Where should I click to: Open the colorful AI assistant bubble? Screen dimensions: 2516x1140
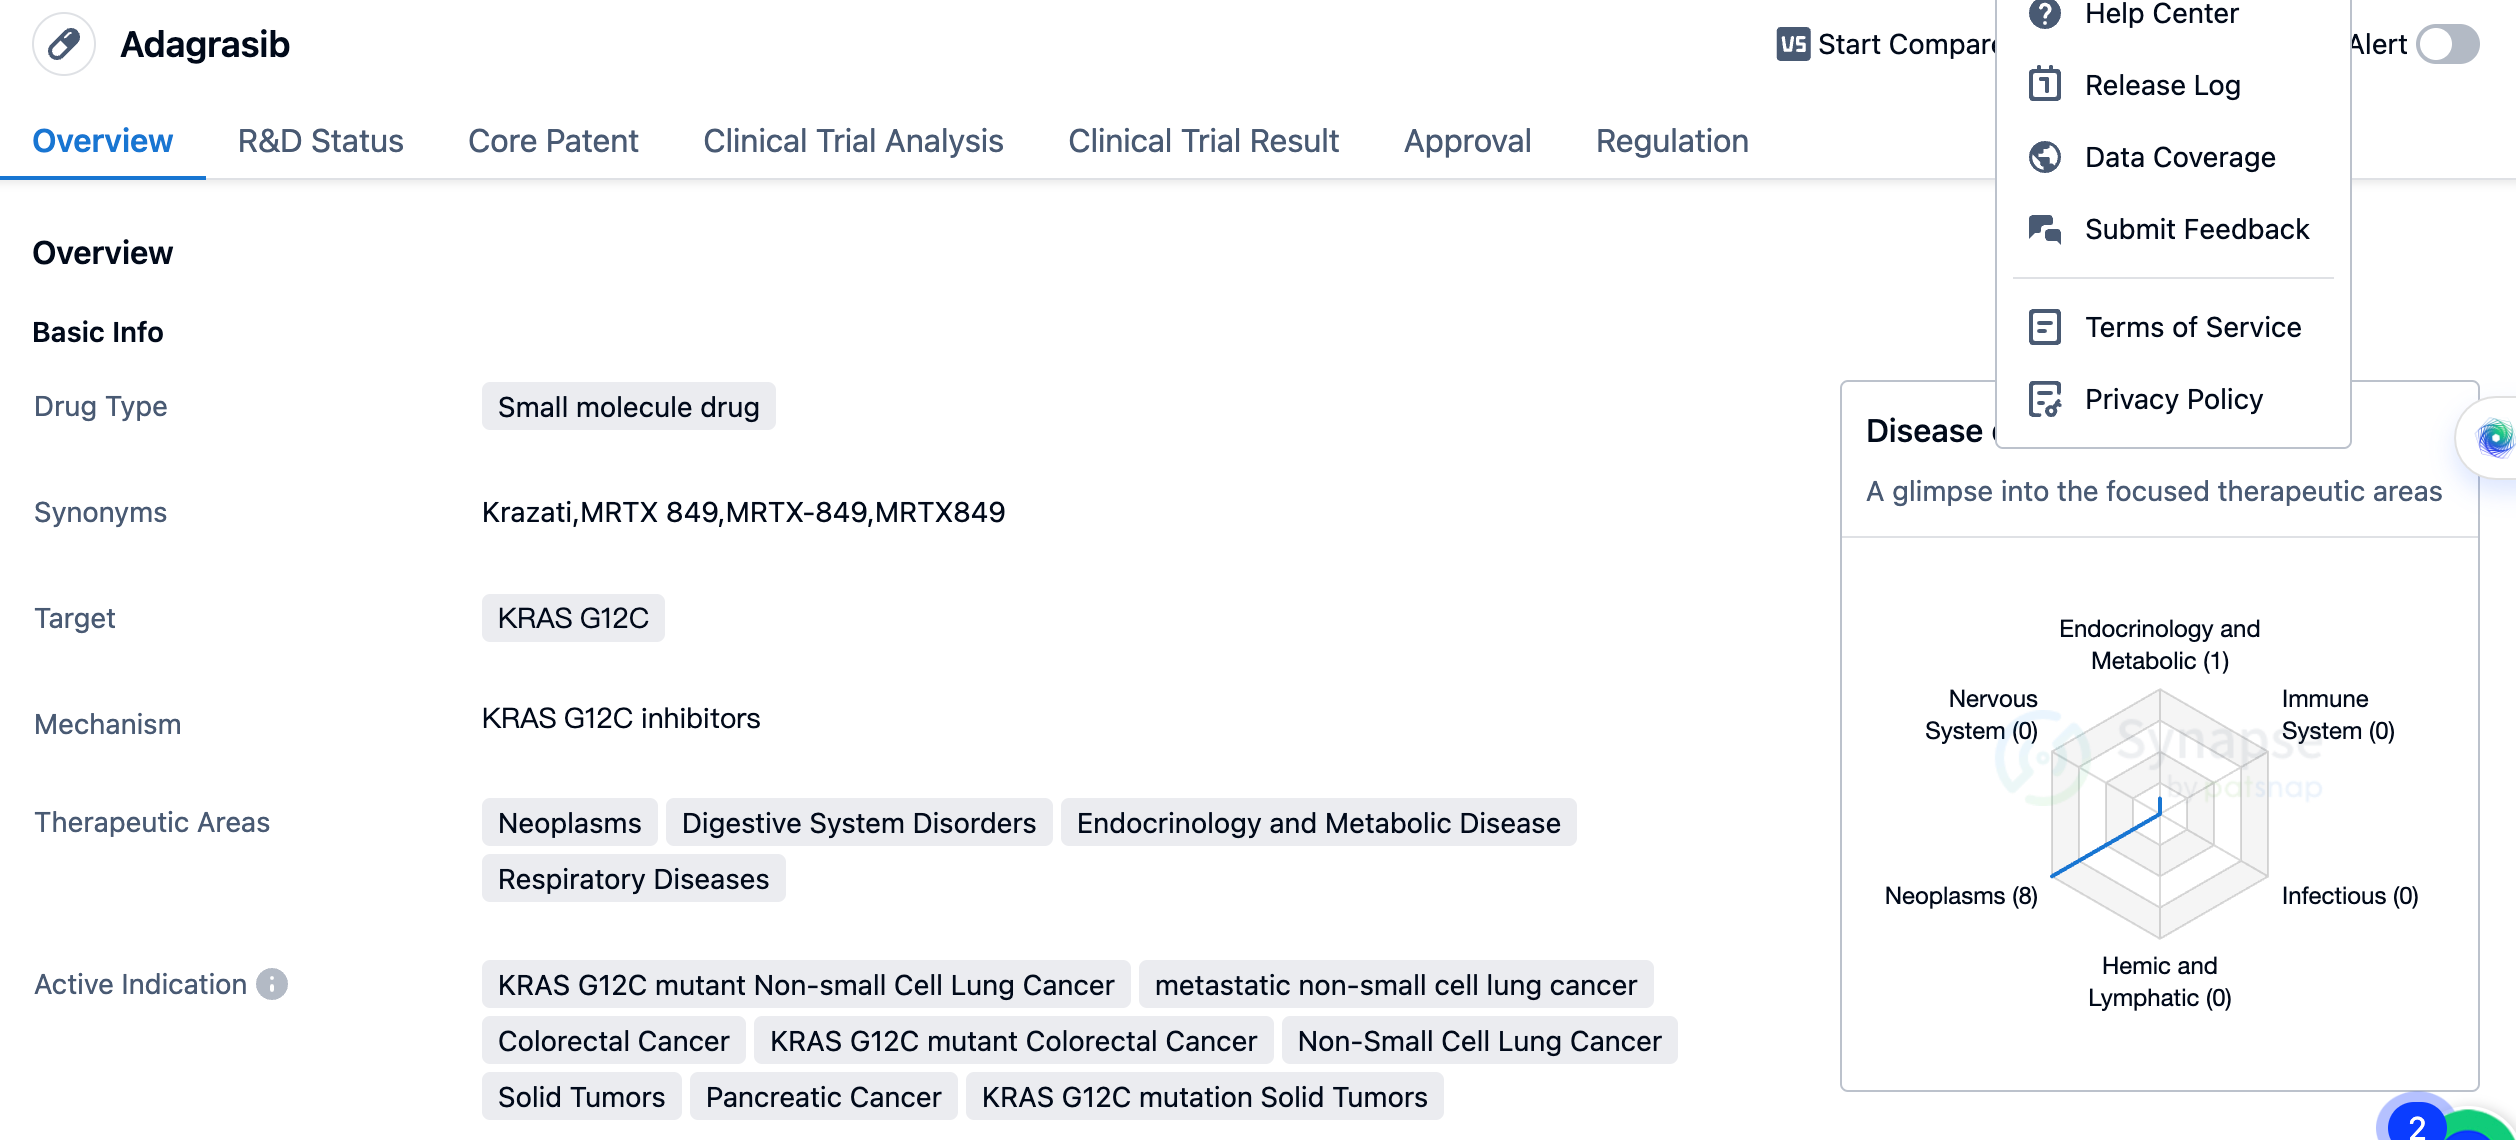(2494, 437)
